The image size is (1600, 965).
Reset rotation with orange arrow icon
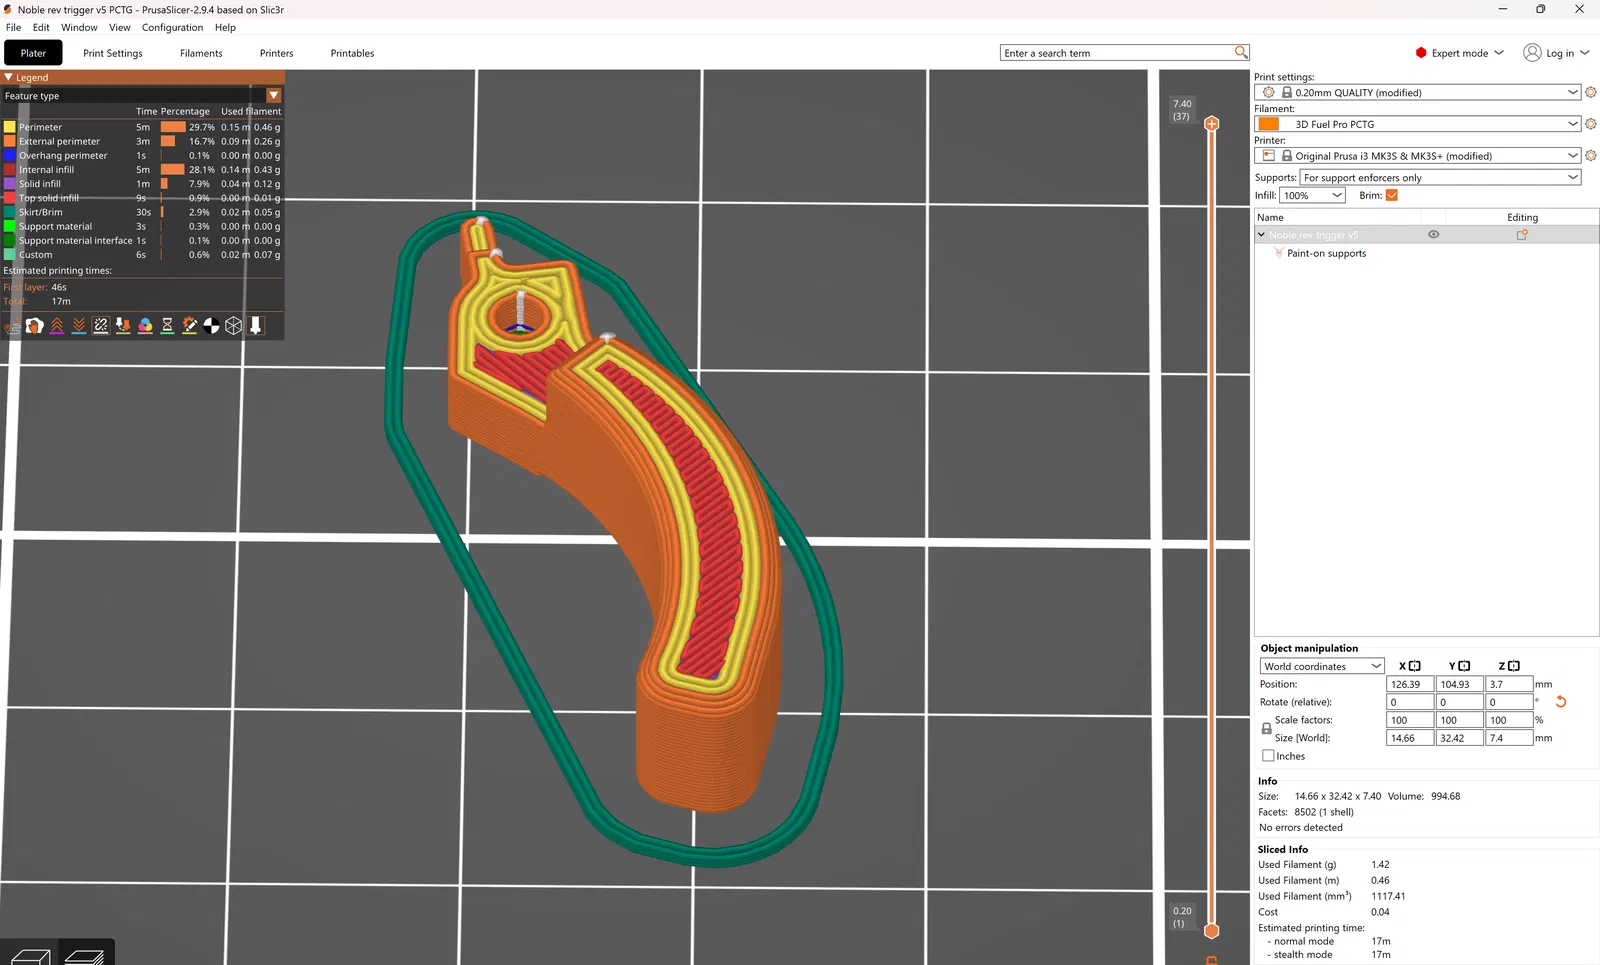click(1560, 702)
